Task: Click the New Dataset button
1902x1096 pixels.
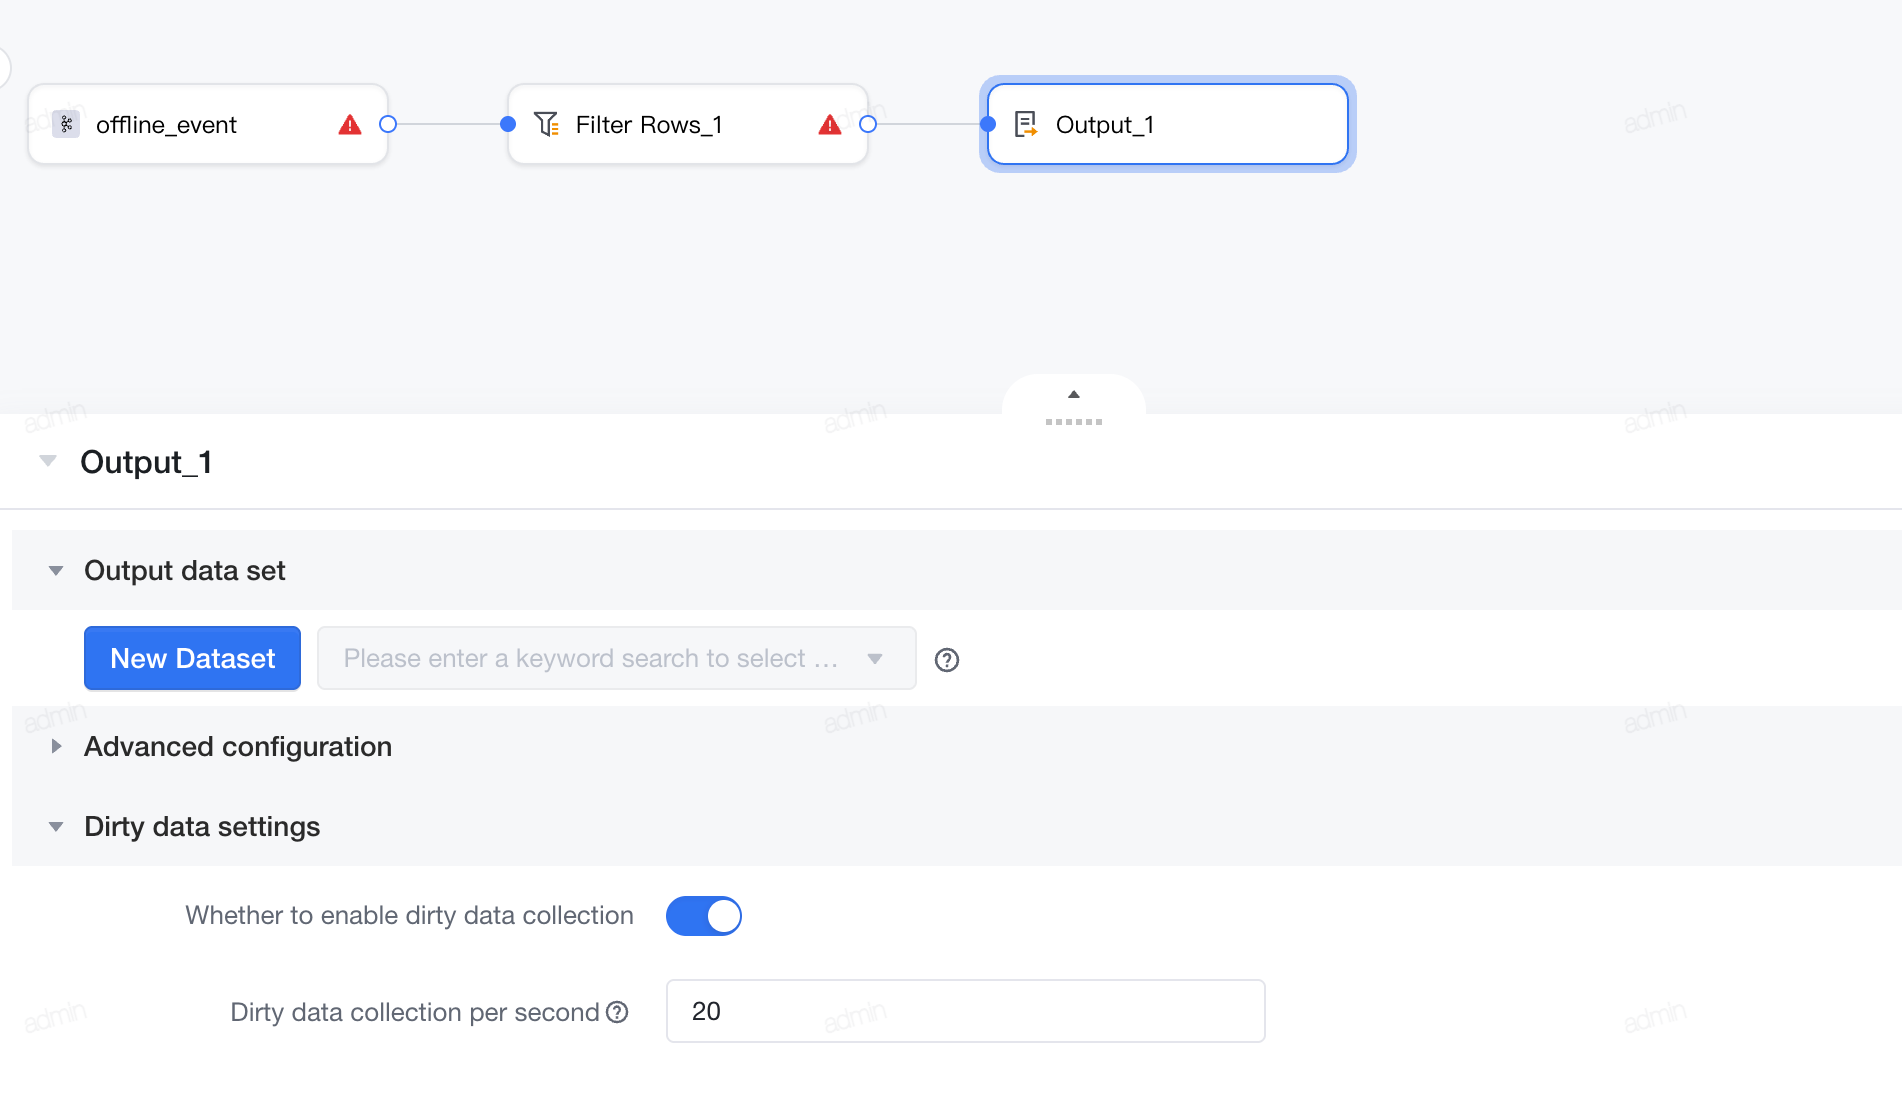Action: click(192, 658)
